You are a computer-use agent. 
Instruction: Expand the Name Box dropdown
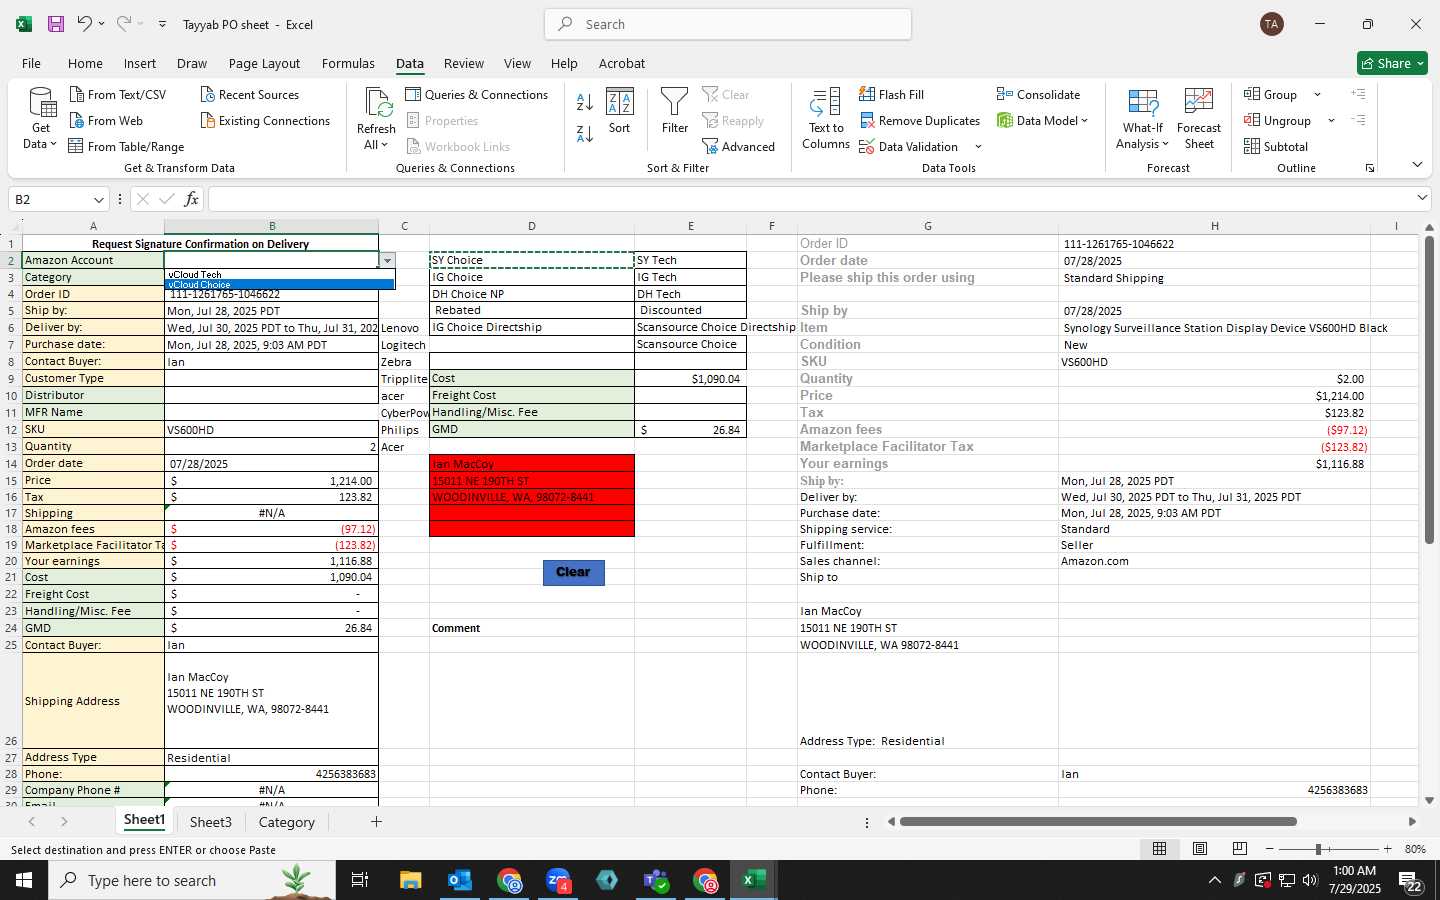98,199
